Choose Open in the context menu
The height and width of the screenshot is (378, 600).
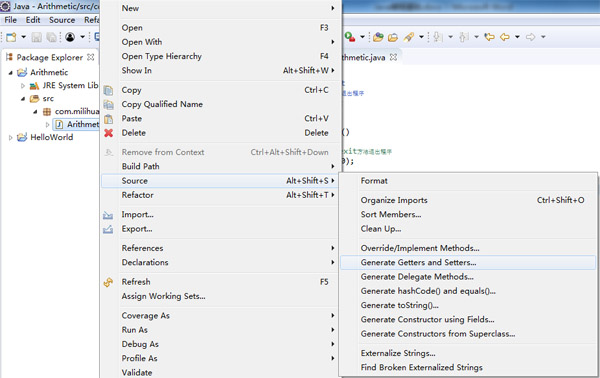[220, 28]
